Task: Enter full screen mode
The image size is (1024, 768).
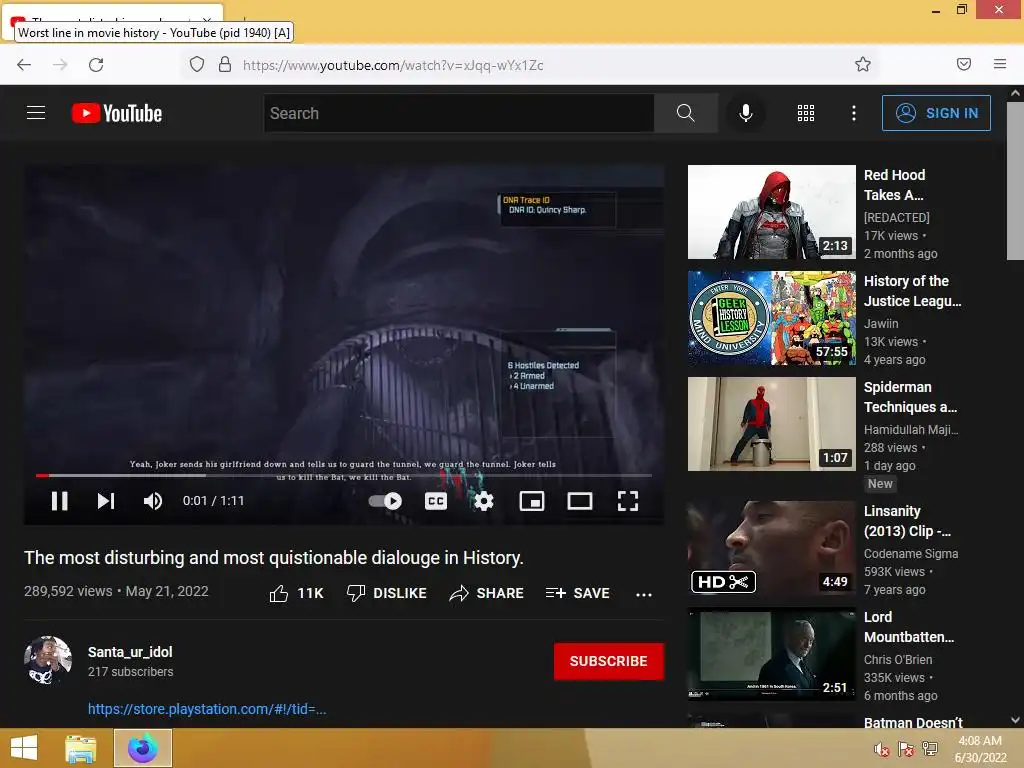Action: (628, 501)
